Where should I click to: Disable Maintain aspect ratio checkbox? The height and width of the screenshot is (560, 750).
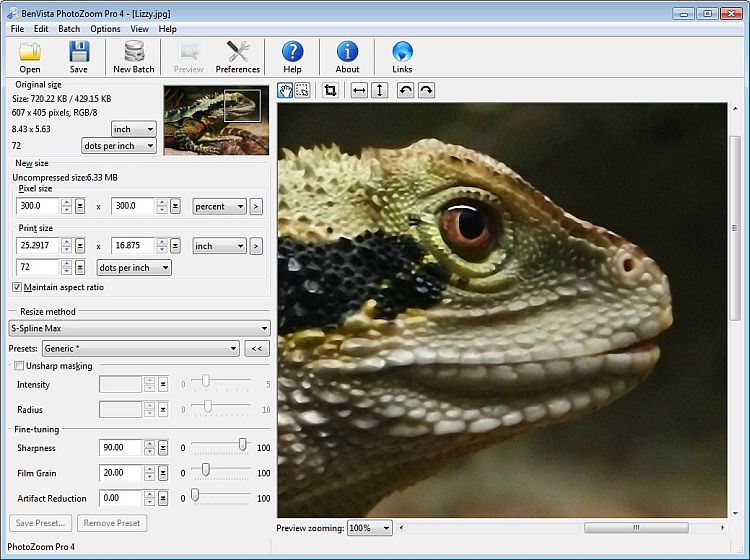click(17, 287)
